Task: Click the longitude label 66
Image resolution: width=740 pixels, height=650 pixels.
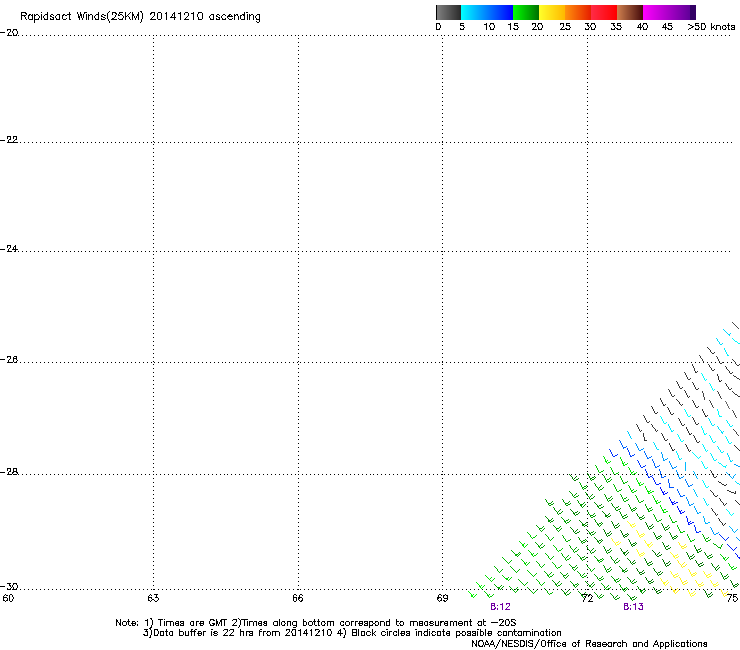Action: pyautogui.click(x=298, y=599)
